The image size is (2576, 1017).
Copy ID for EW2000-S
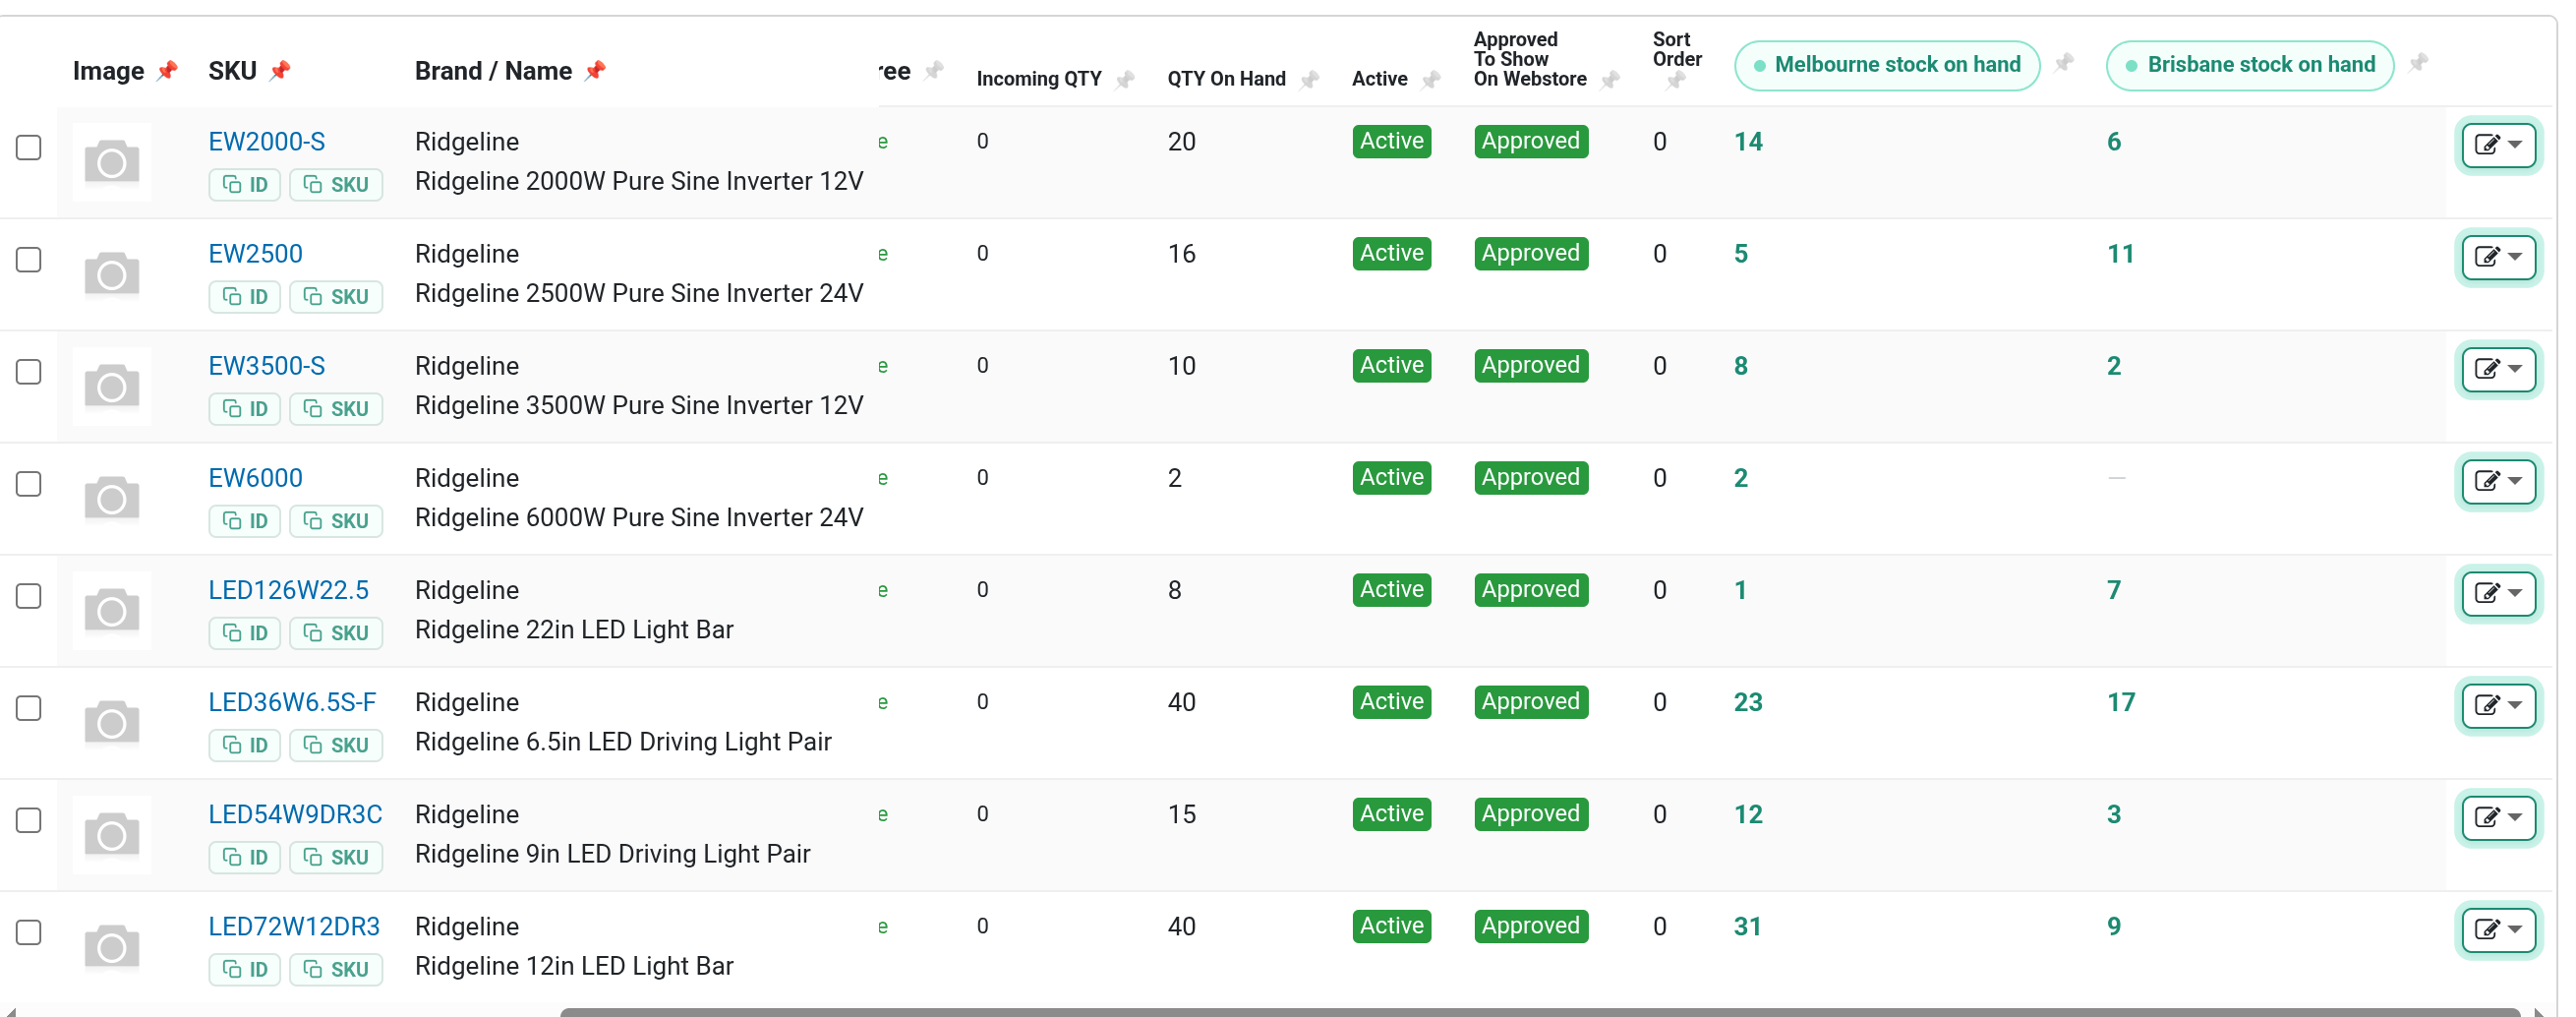245,185
